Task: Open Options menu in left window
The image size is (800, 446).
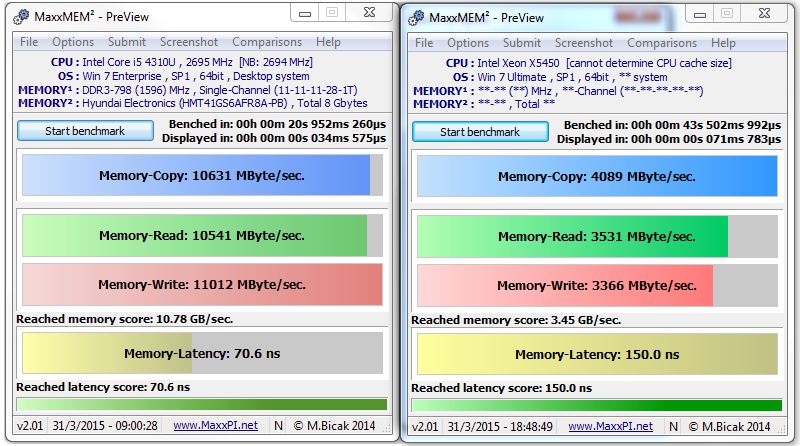Action: [x=73, y=42]
